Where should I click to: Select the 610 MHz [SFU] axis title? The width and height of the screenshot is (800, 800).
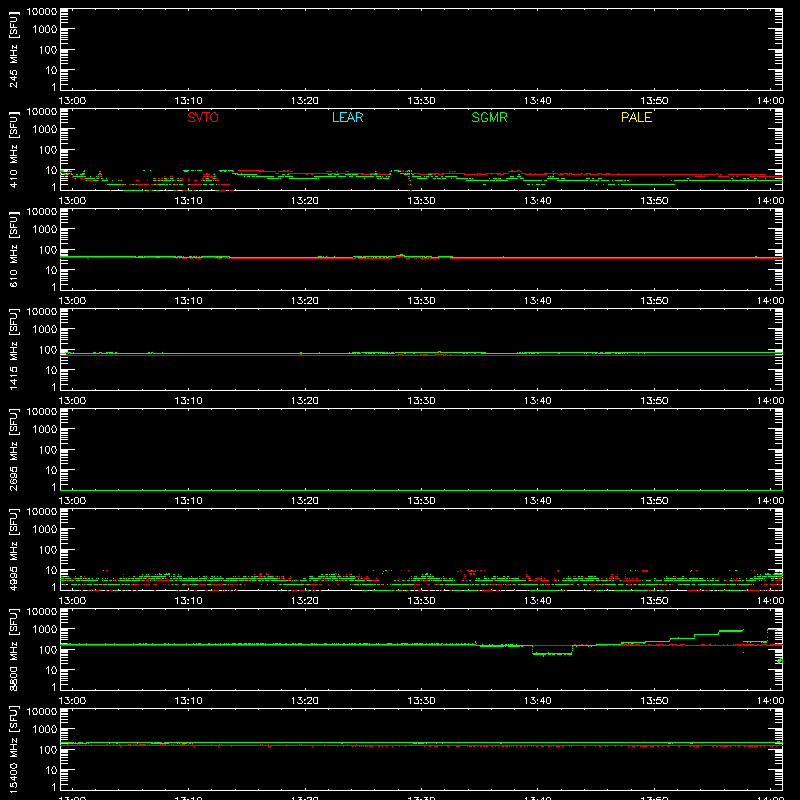click(x=13, y=249)
